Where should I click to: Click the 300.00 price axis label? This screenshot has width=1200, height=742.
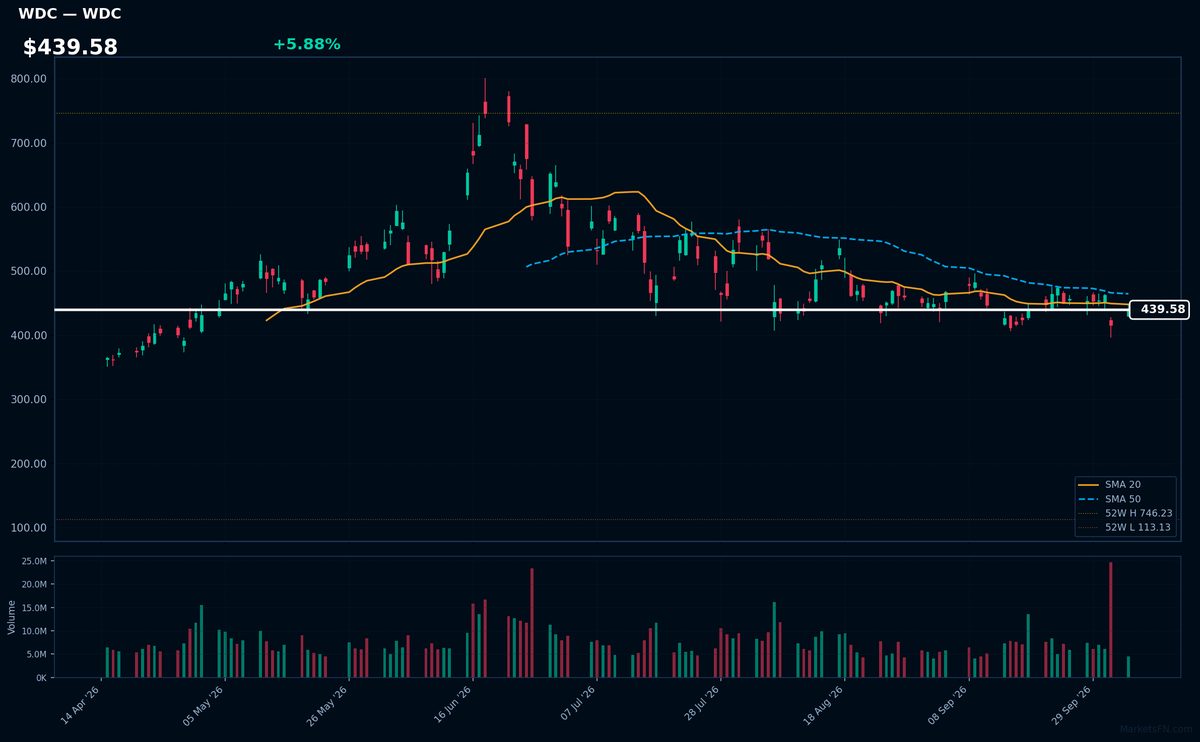[29, 399]
